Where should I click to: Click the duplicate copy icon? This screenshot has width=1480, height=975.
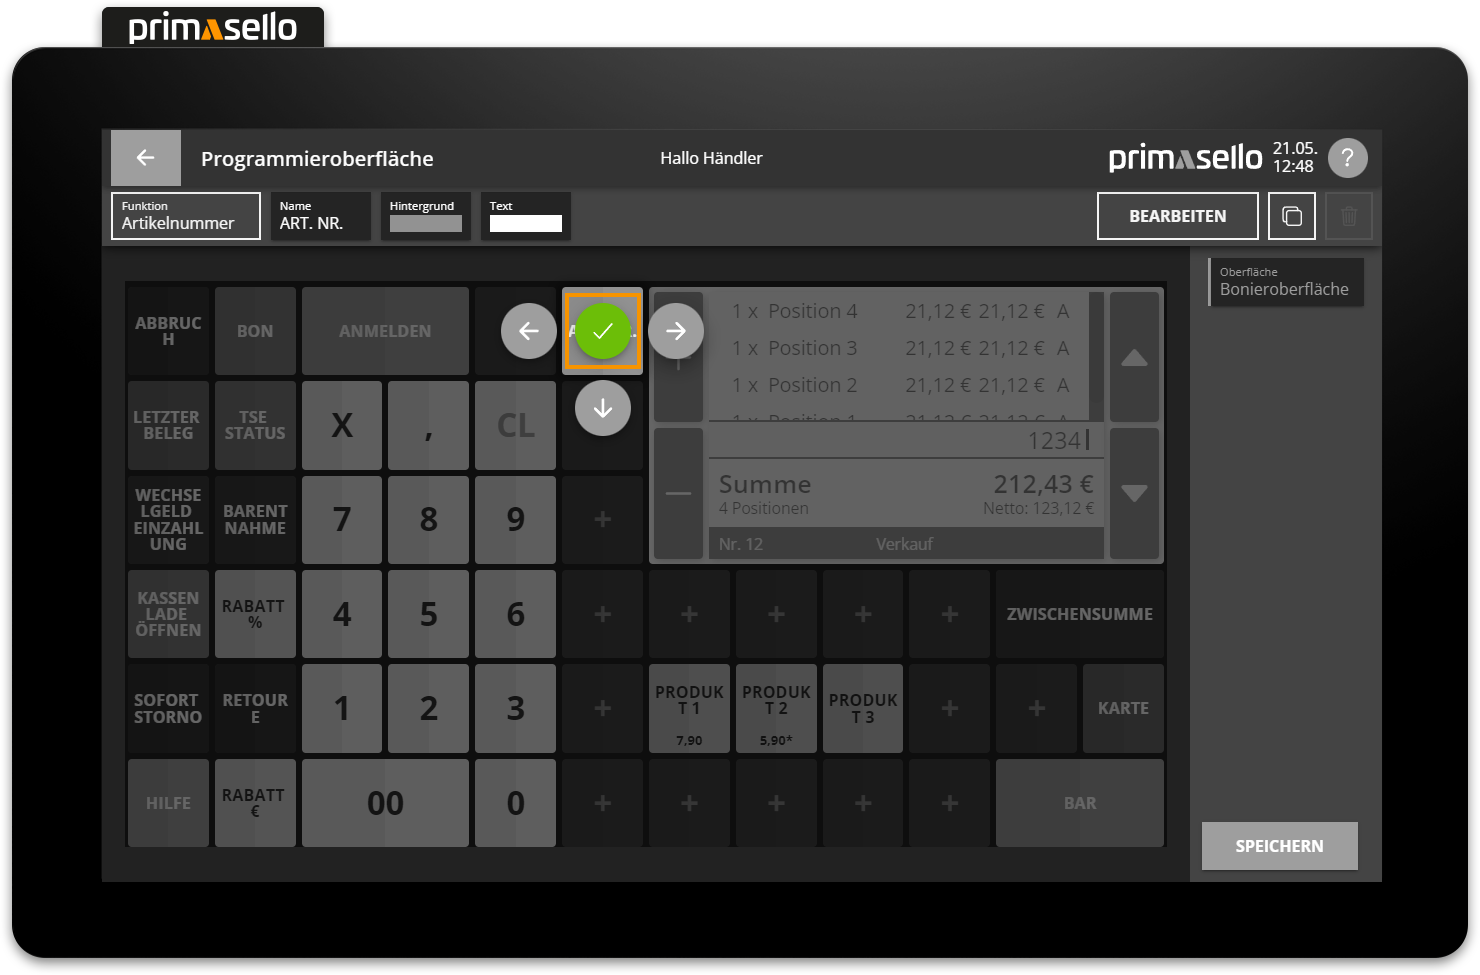[x=1291, y=216]
